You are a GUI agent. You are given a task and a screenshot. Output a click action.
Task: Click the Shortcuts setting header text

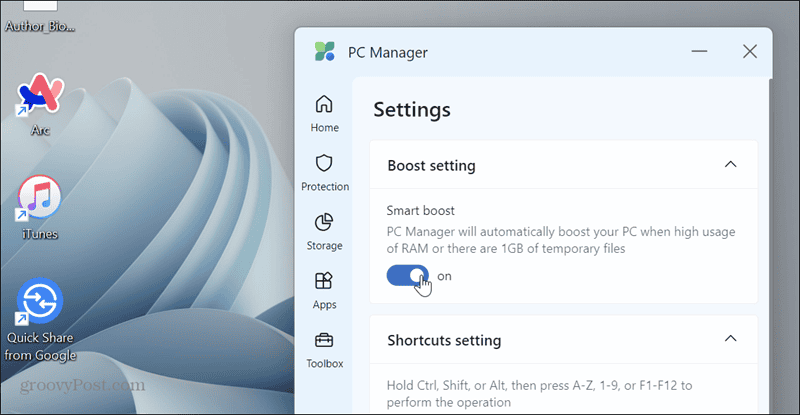(444, 340)
